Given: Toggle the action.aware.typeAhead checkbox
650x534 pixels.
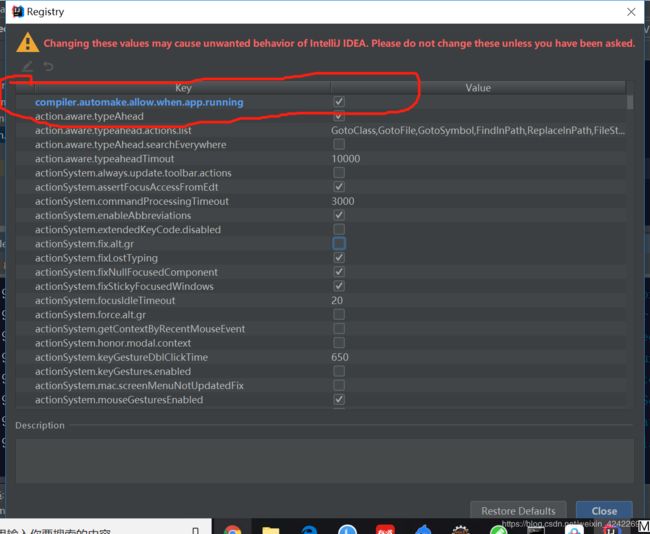Looking at the screenshot, I should click(x=339, y=116).
